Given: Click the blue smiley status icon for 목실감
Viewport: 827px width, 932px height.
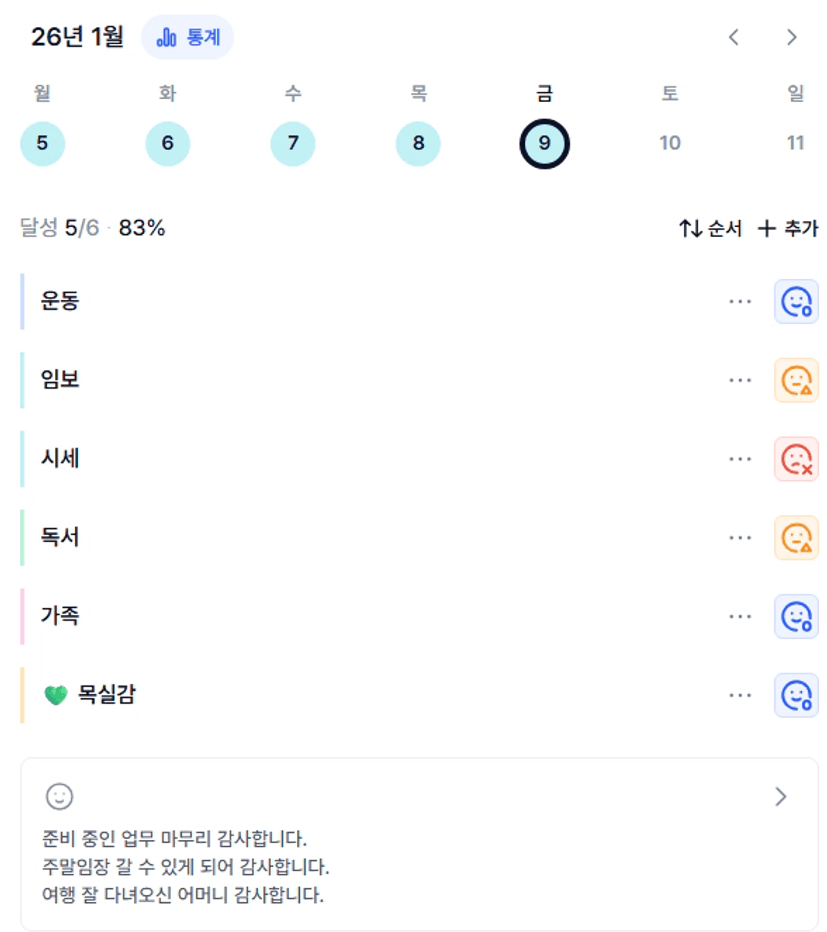Looking at the screenshot, I should [x=796, y=695].
